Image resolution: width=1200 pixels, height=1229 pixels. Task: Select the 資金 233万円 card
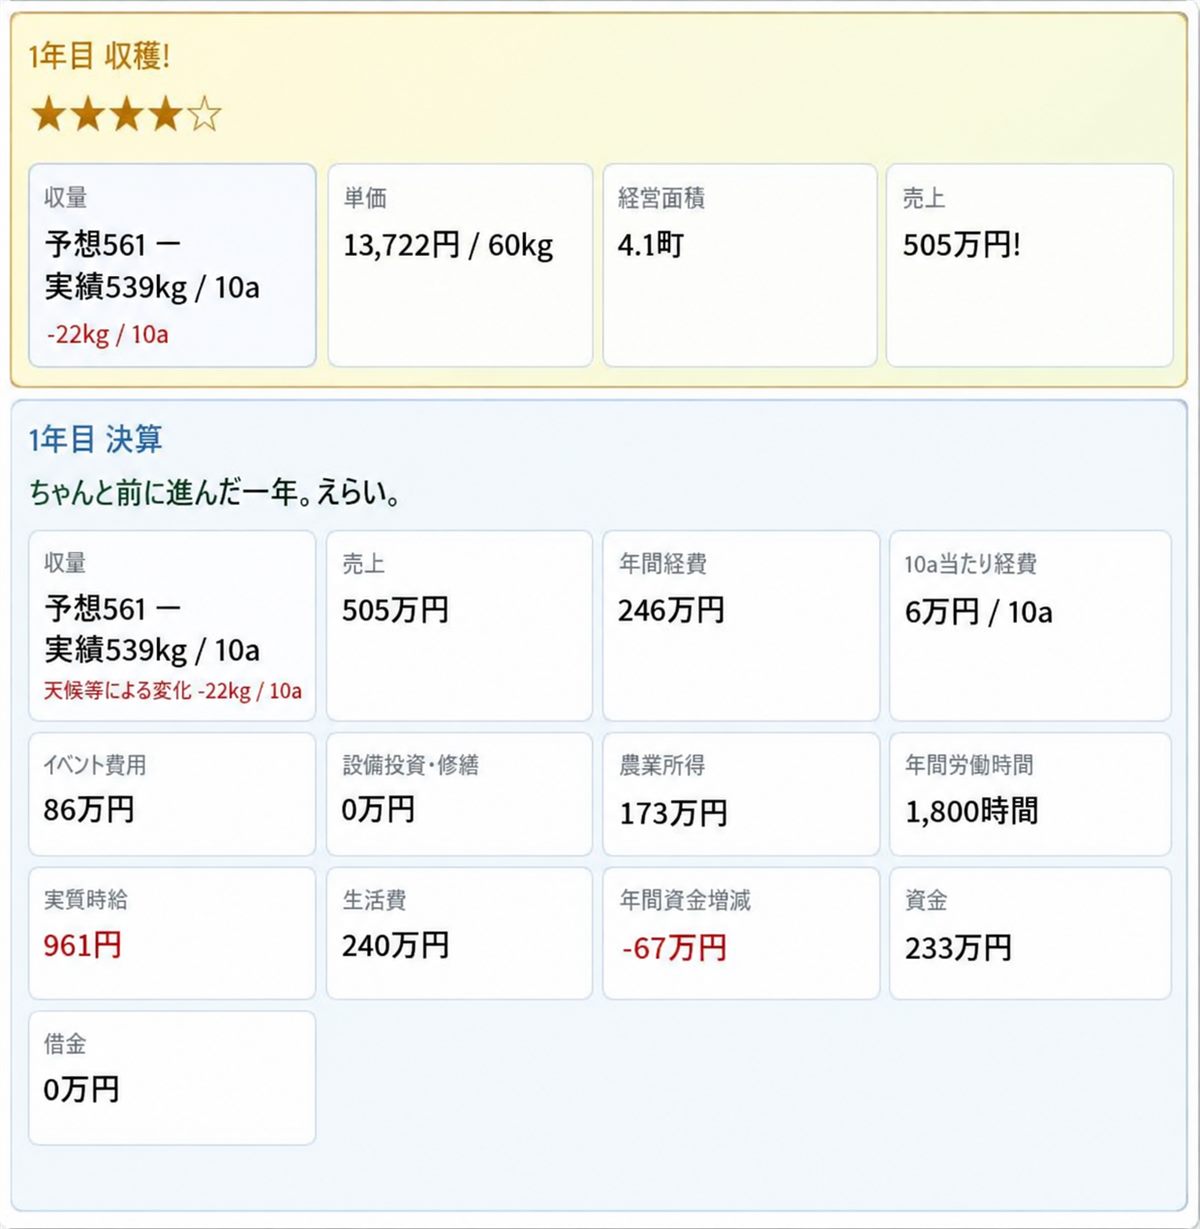click(1030, 933)
